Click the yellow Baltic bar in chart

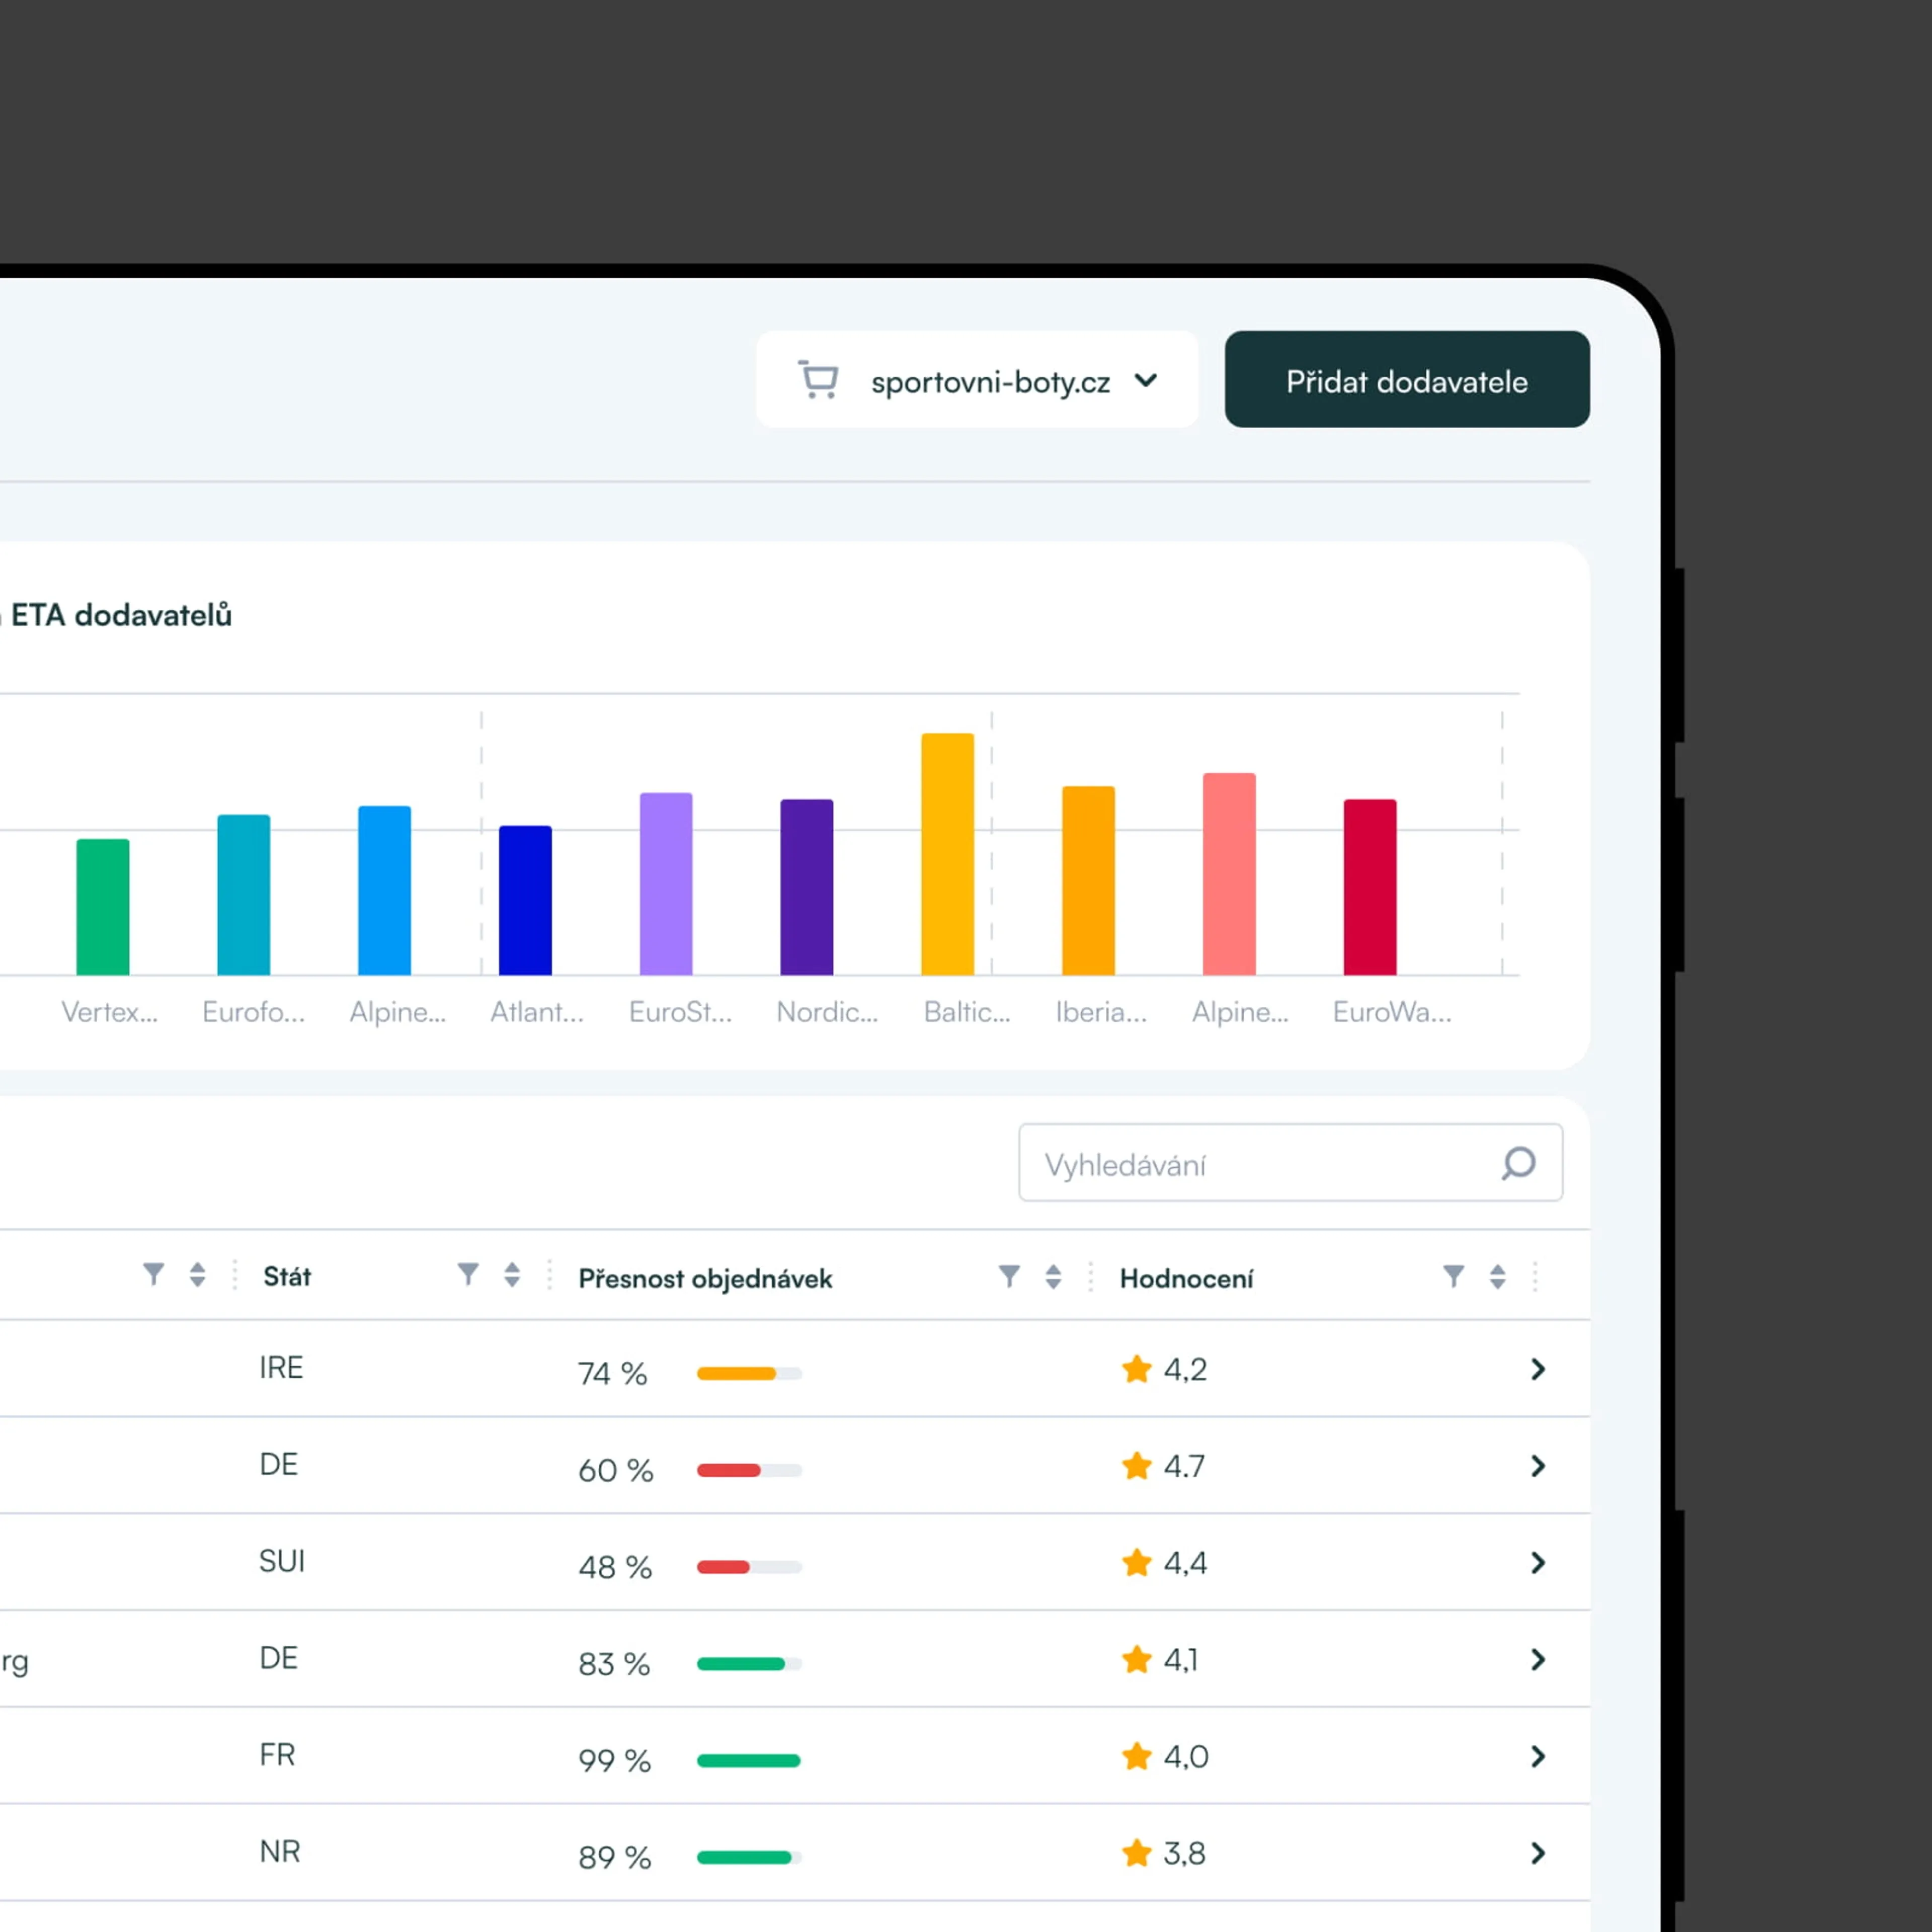pos(947,854)
